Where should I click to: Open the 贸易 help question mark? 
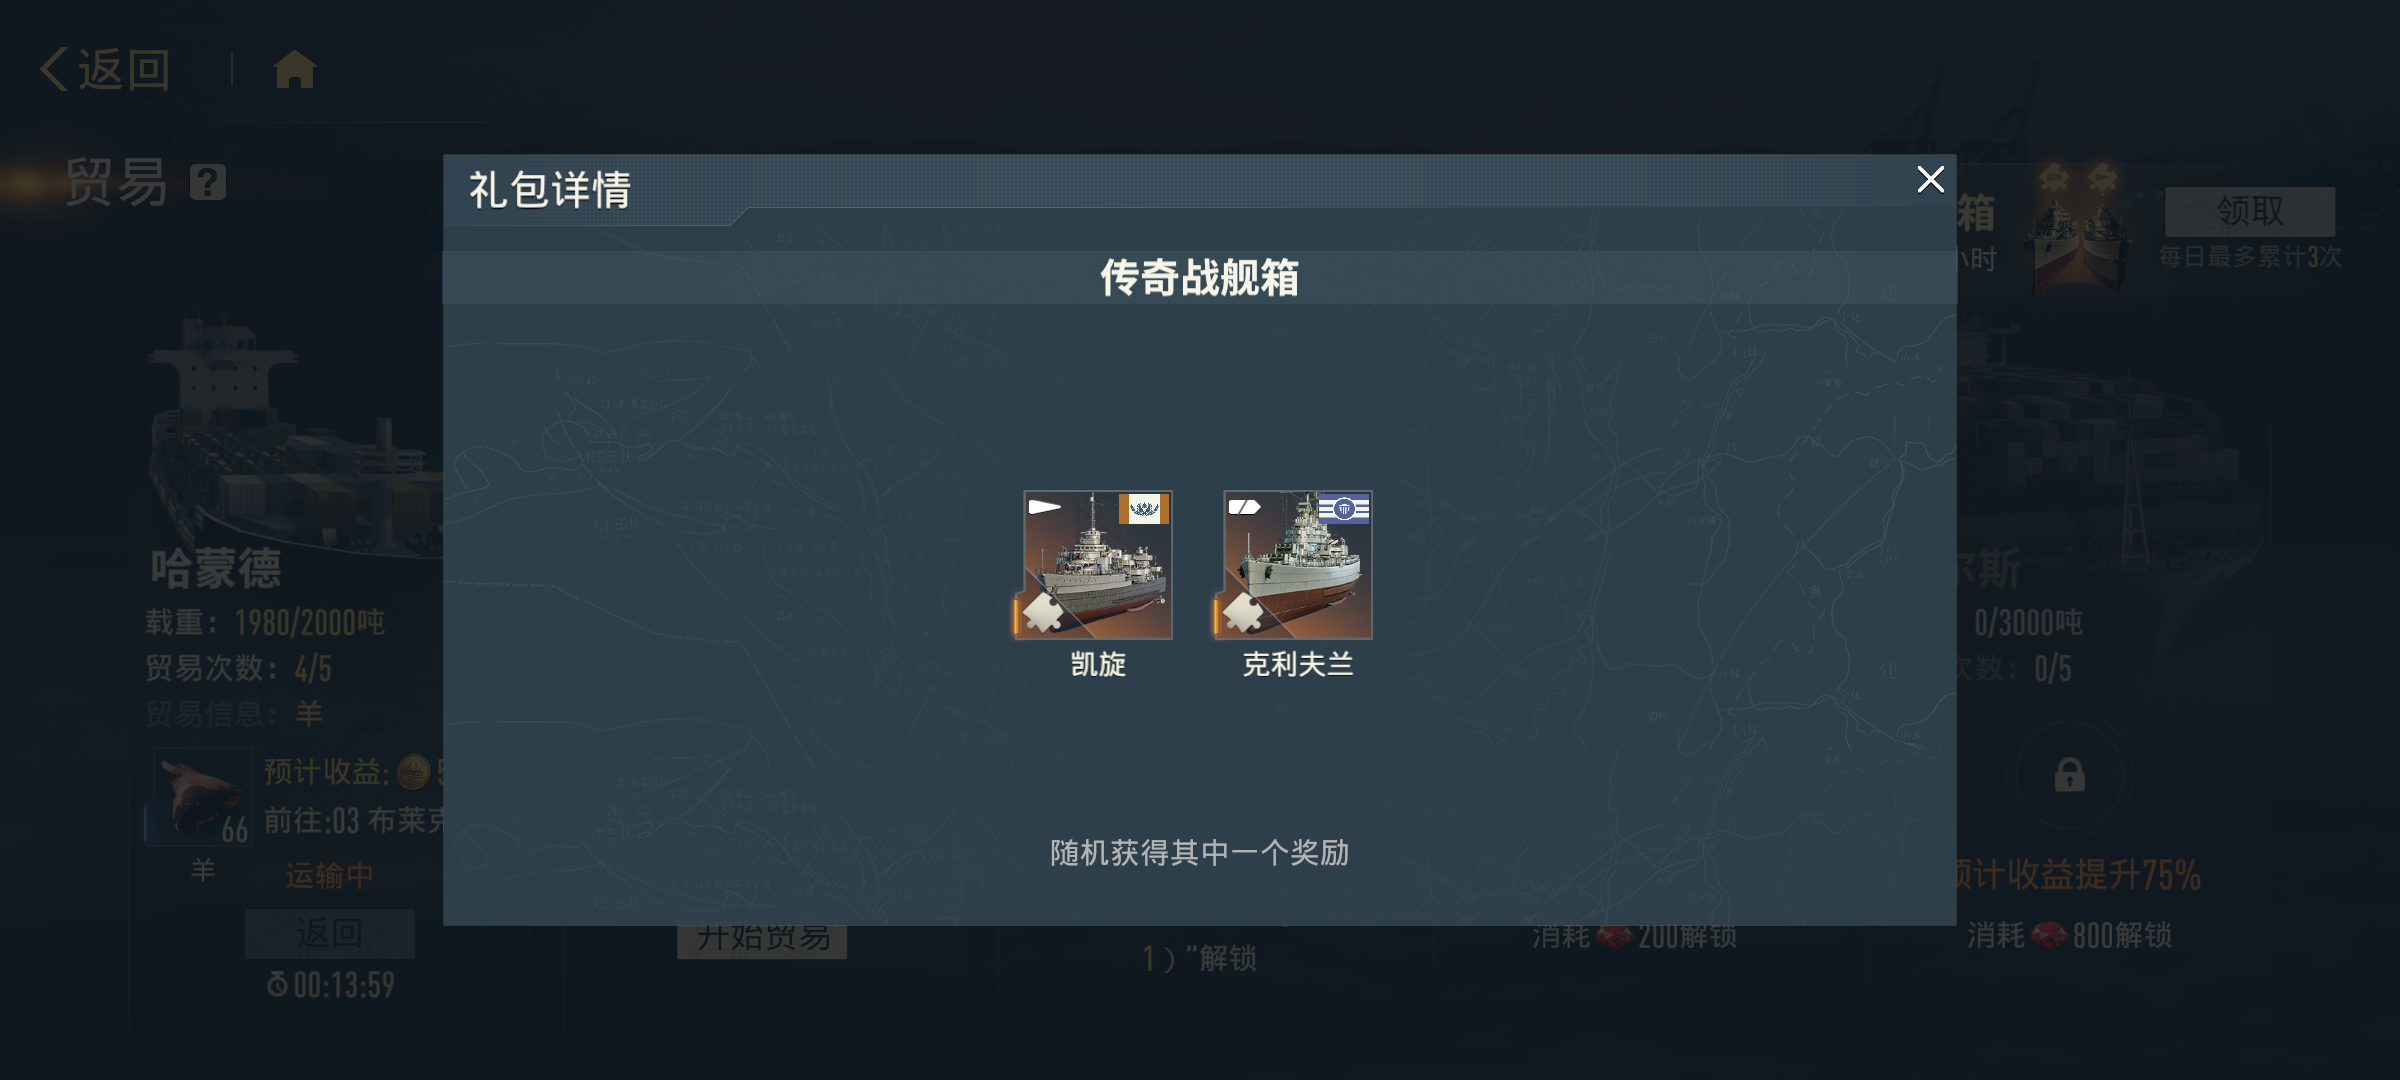pyautogui.click(x=208, y=182)
